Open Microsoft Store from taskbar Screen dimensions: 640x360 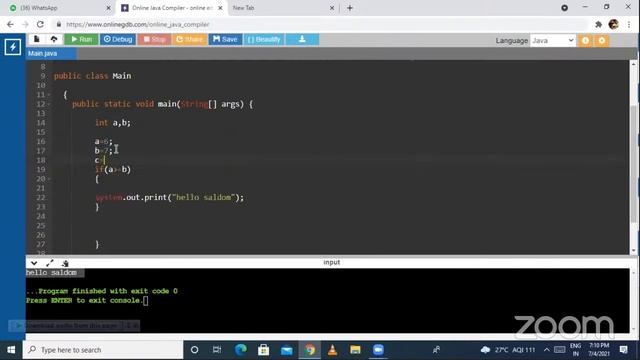pyautogui.click(x=263, y=350)
